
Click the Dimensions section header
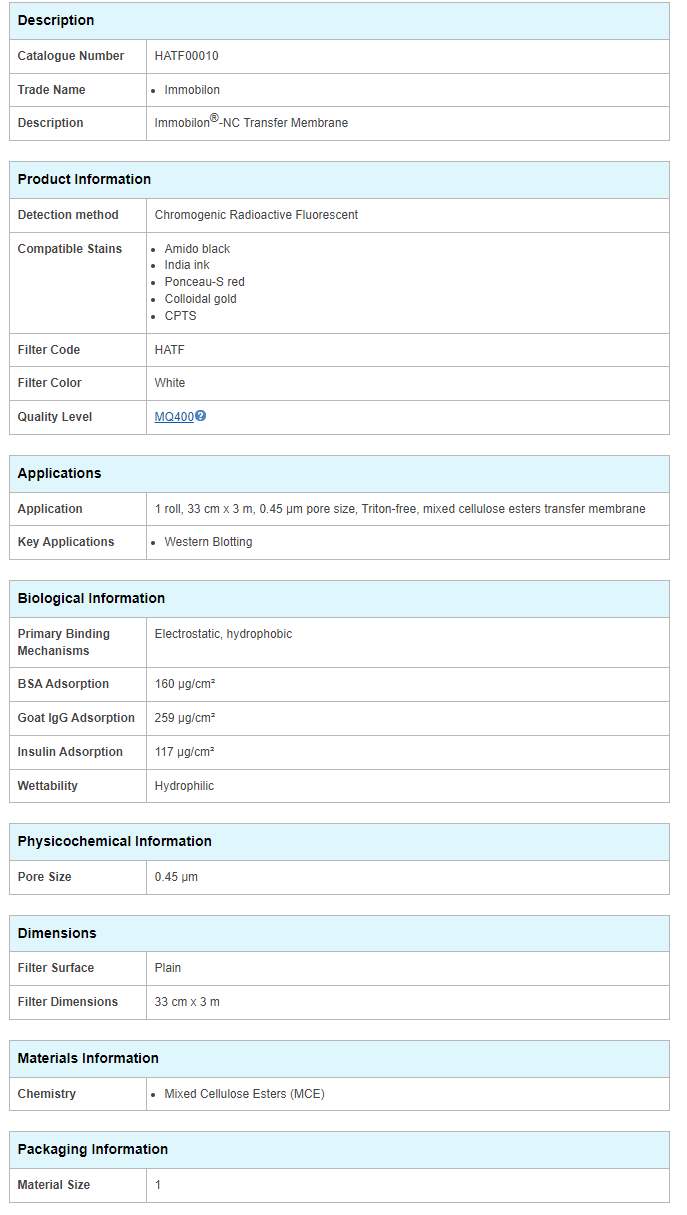pos(57,934)
